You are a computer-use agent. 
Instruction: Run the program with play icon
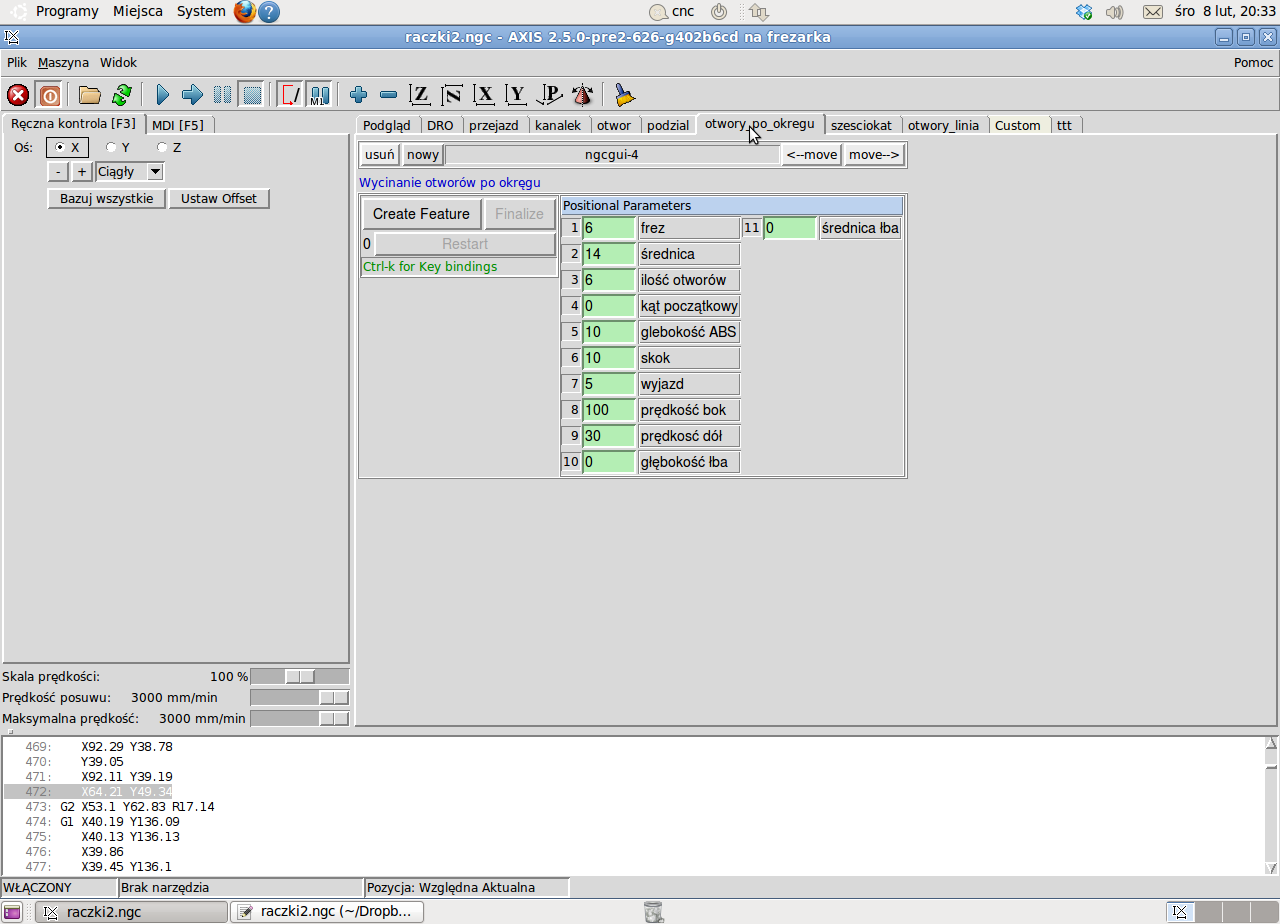tap(163, 95)
